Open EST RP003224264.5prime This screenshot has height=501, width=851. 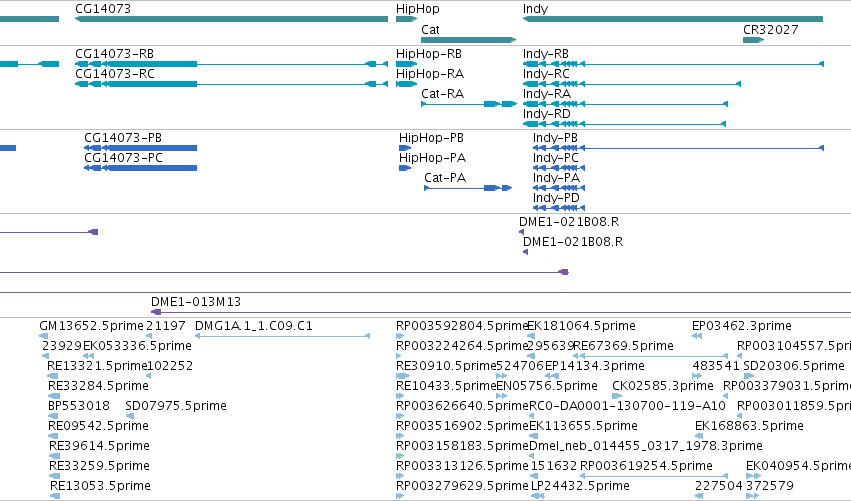click(462, 346)
